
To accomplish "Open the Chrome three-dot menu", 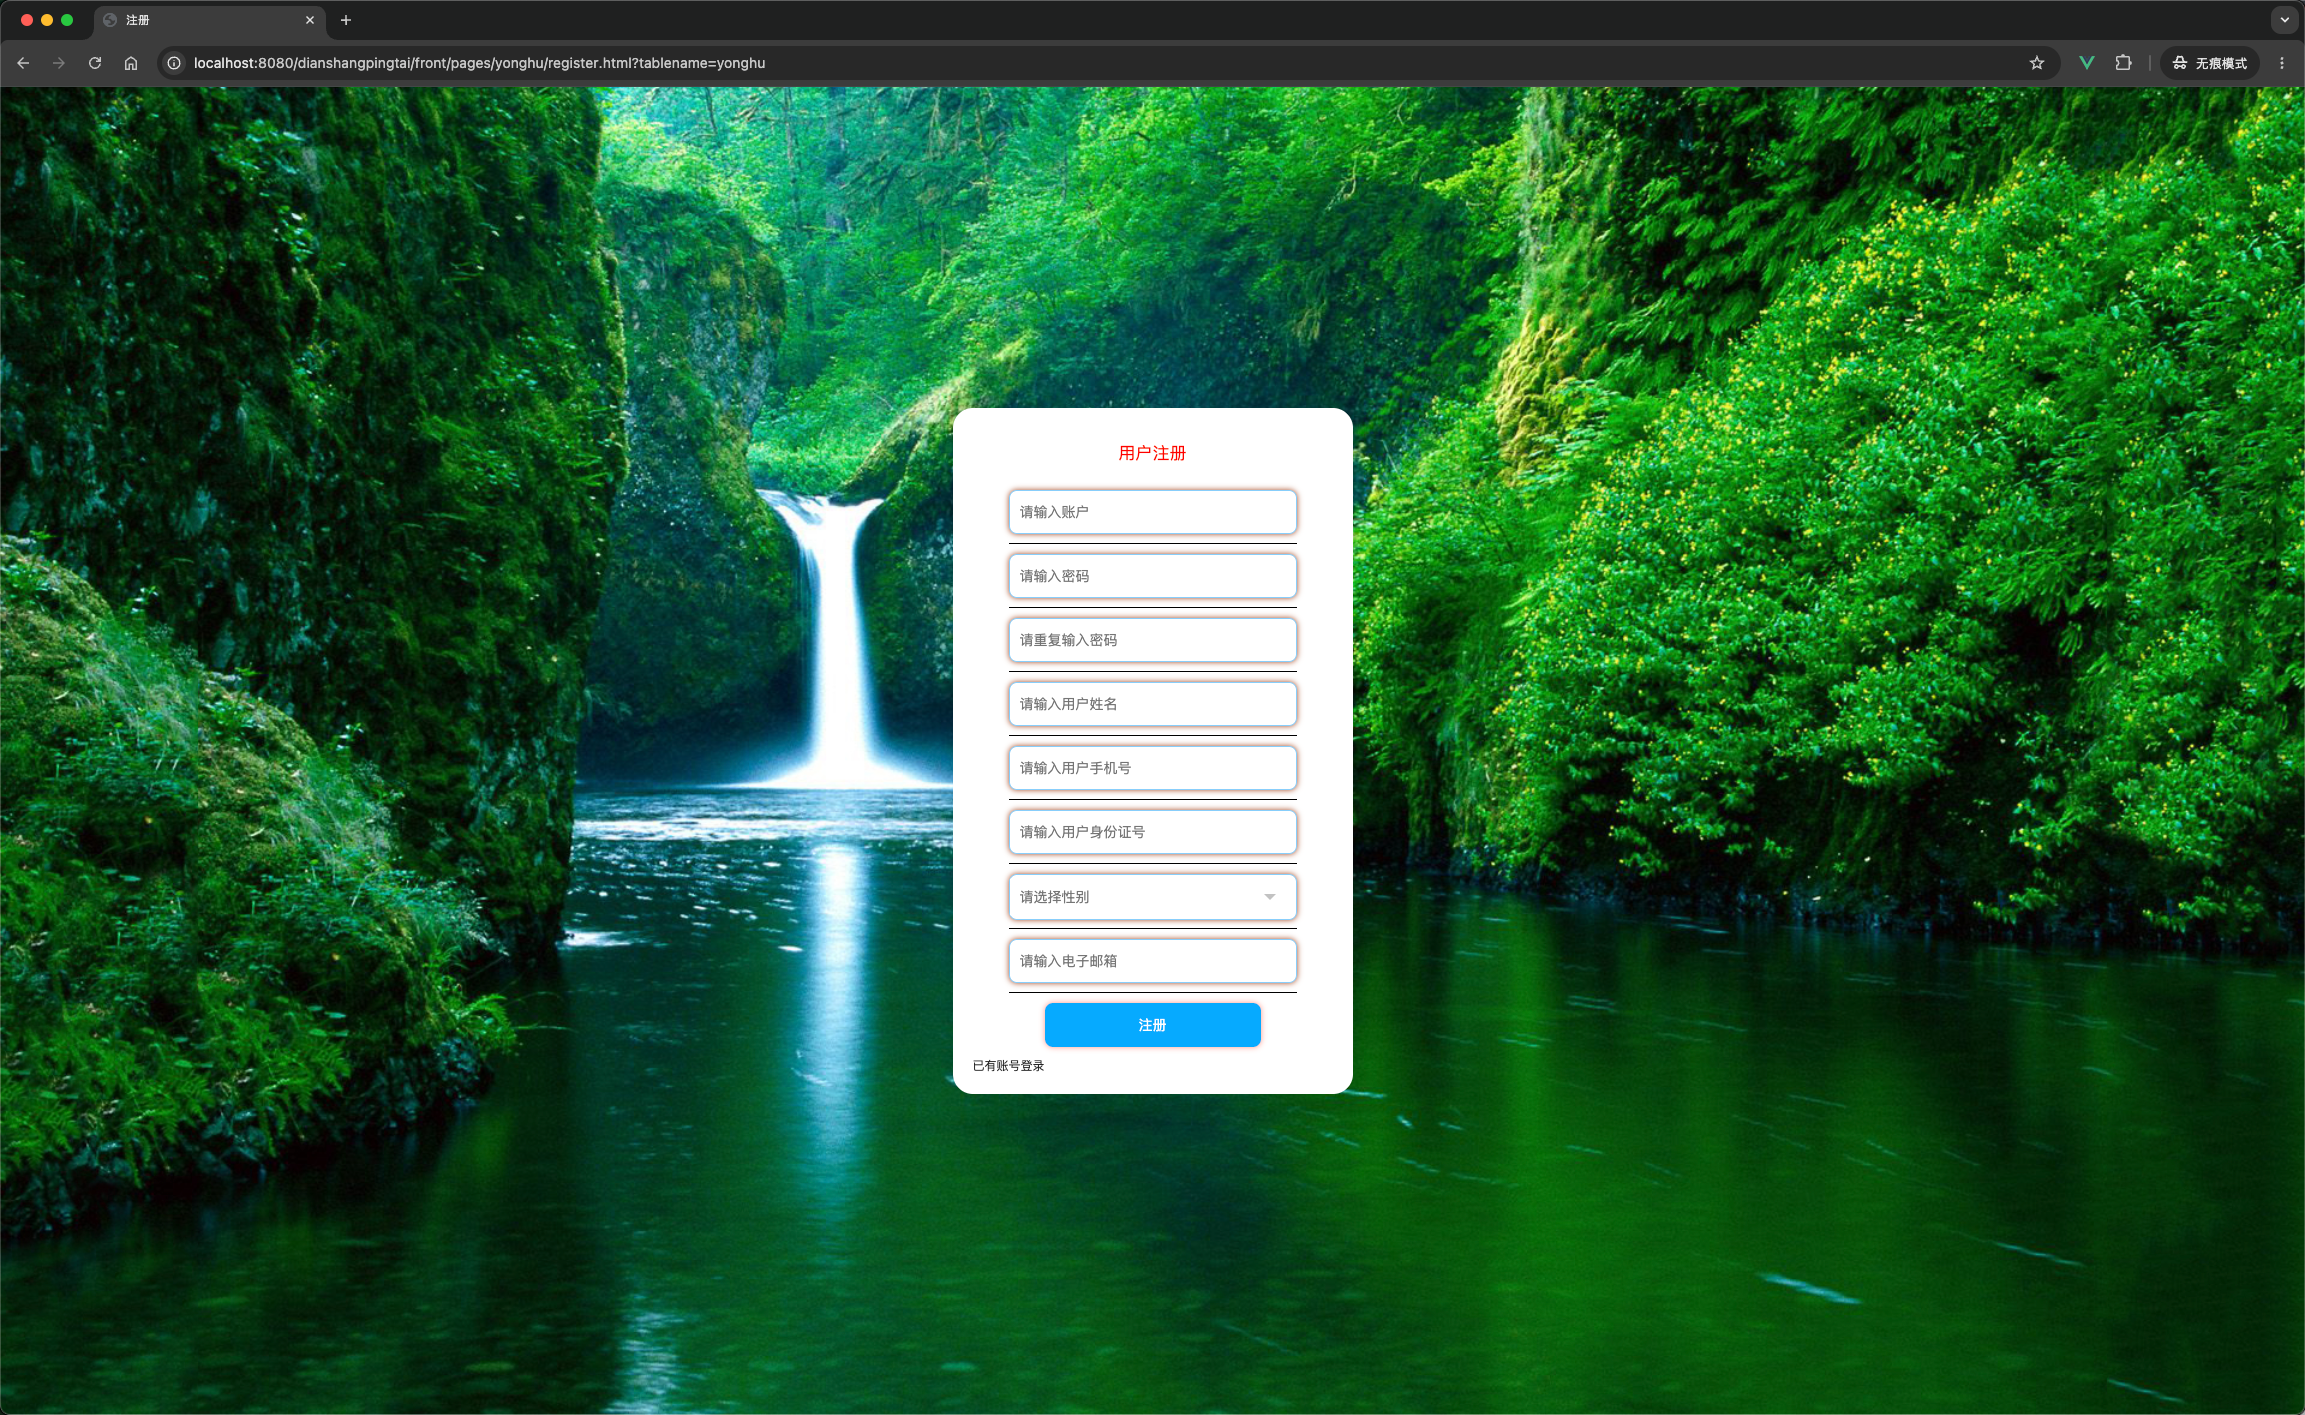I will 2282,63.
